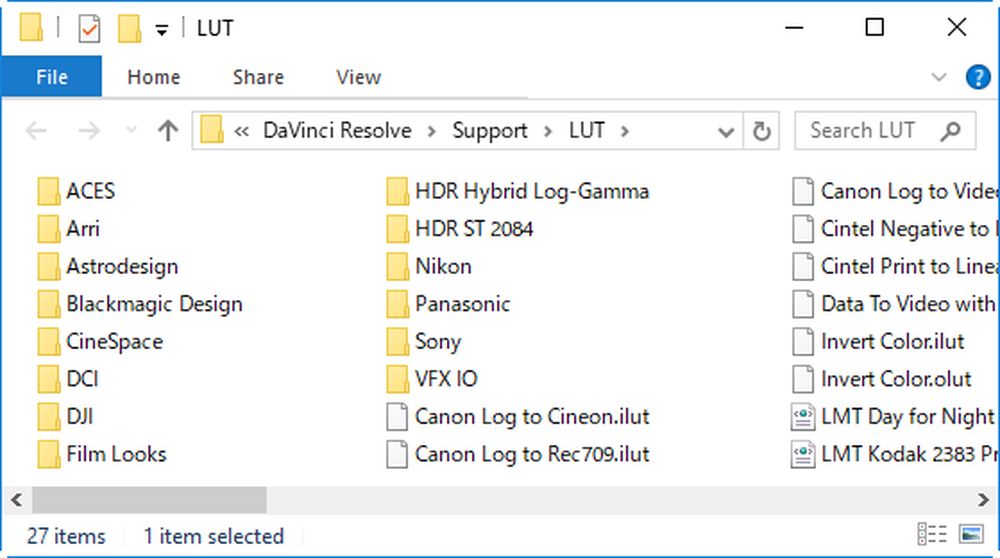Open address bar previous locations dropdown

point(726,132)
